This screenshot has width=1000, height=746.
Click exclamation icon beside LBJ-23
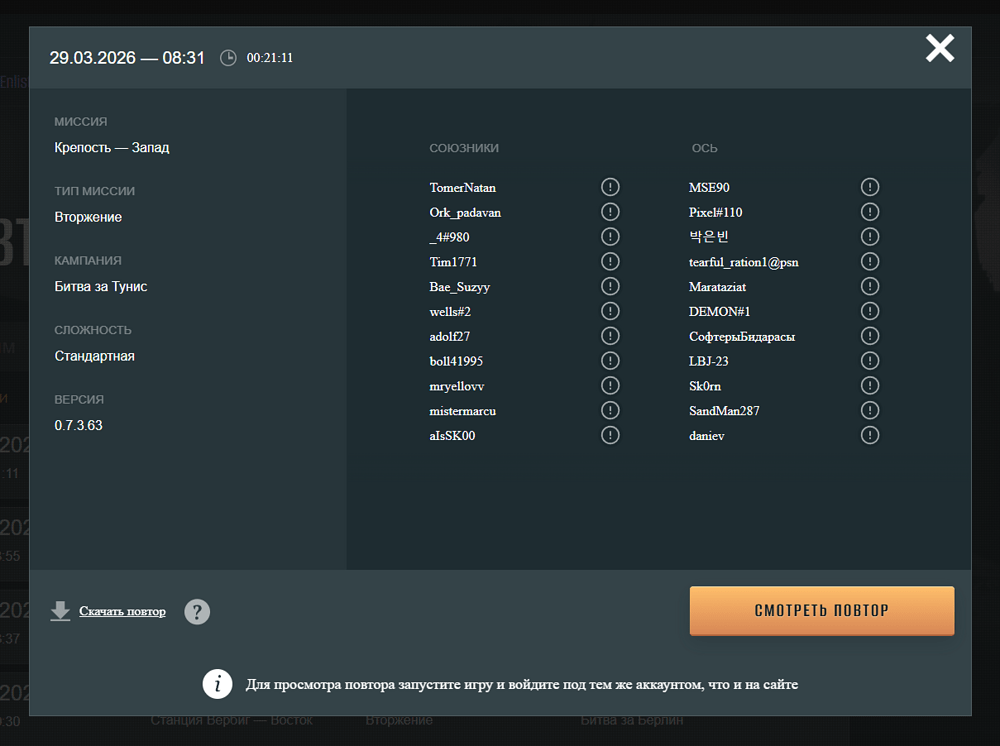point(870,361)
